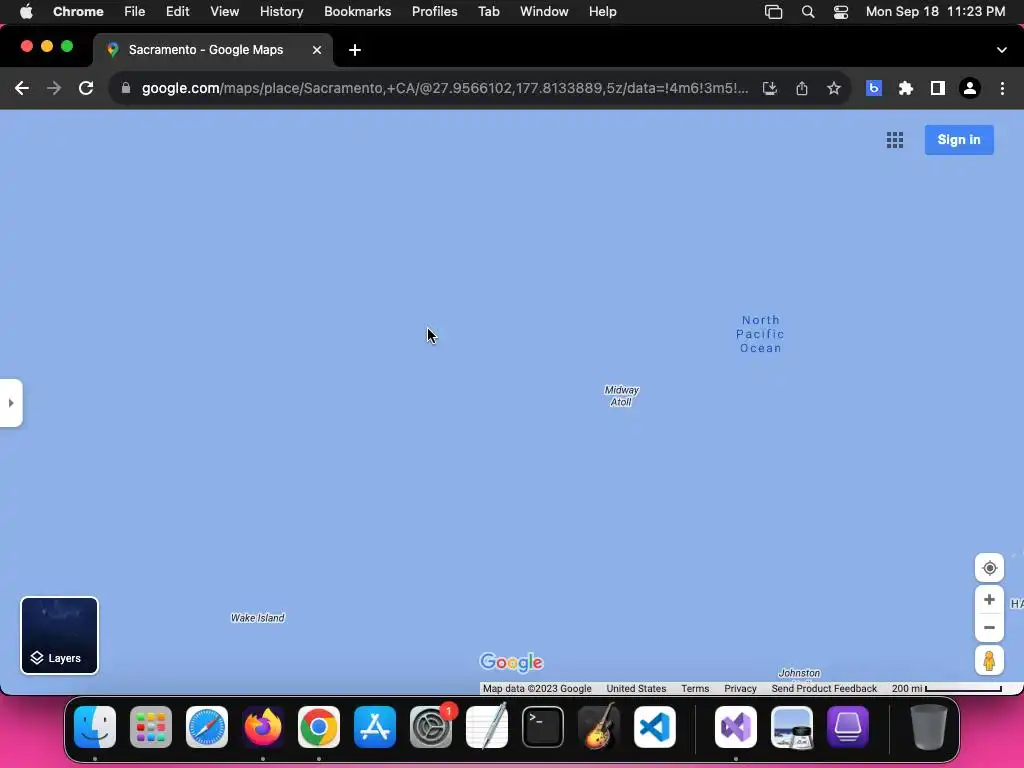The image size is (1024, 768).
Task: Open the App Store from Dock
Action: (375, 727)
